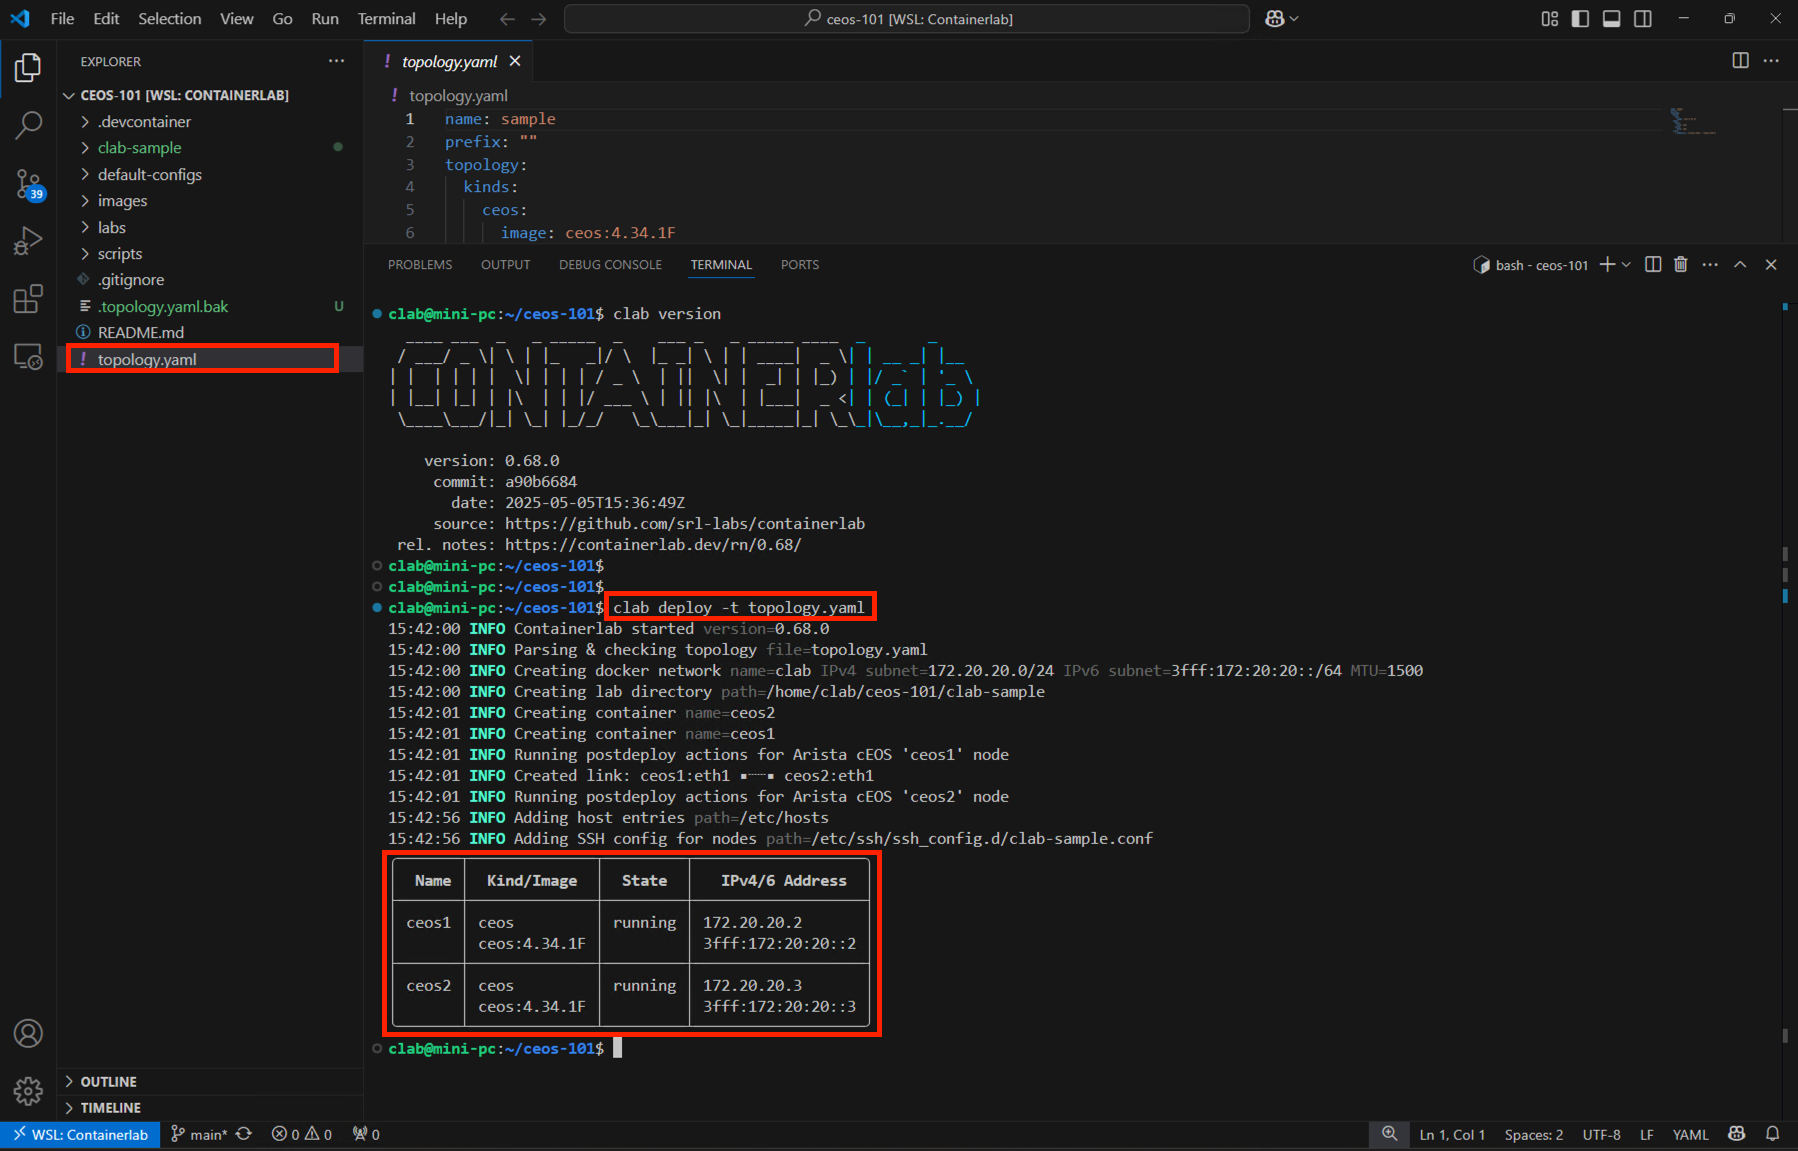Open the Search view
The height and width of the screenshot is (1151, 1798).
tap(29, 124)
